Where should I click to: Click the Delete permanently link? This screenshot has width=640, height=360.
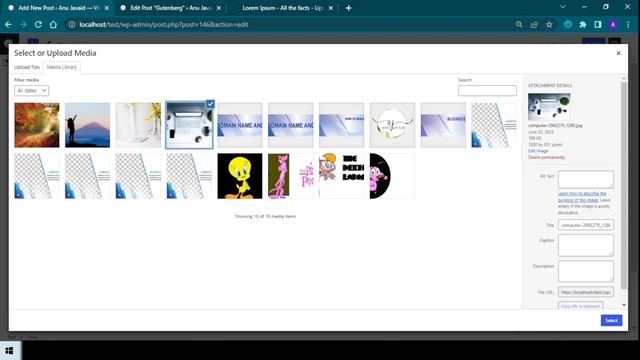tap(546, 157)
